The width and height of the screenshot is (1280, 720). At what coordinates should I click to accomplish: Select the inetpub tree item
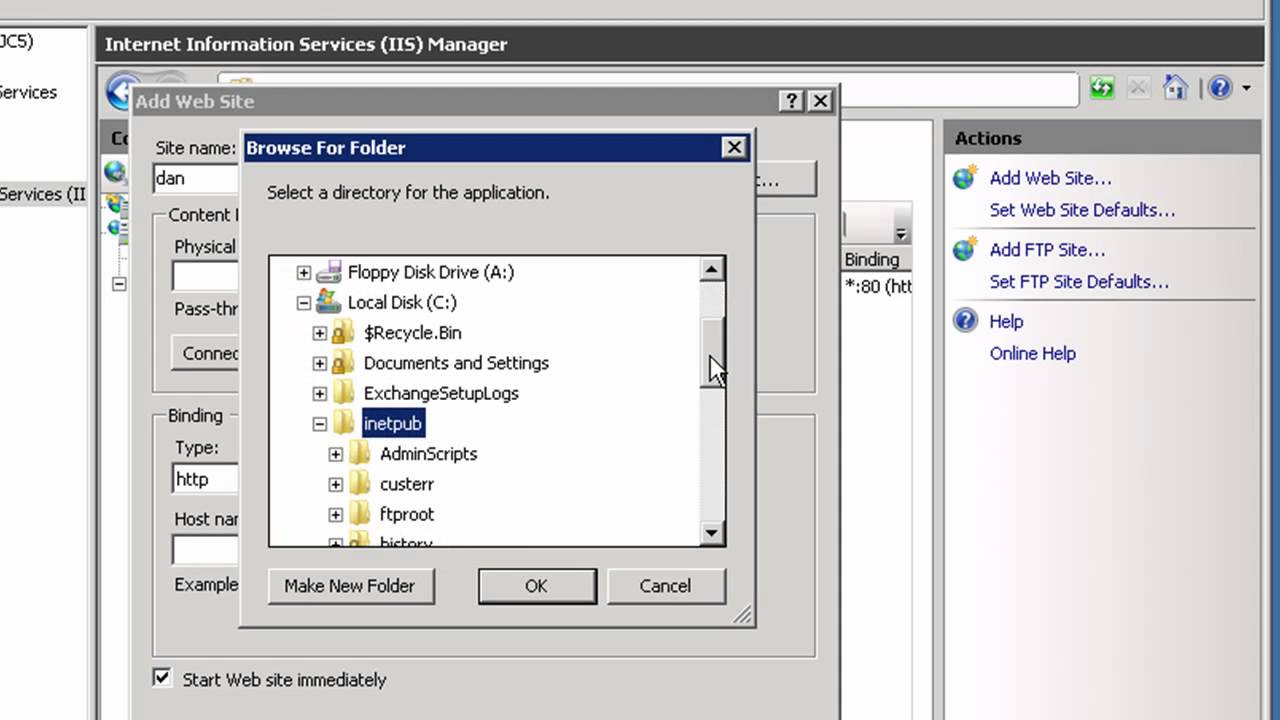tap(393, 423)
